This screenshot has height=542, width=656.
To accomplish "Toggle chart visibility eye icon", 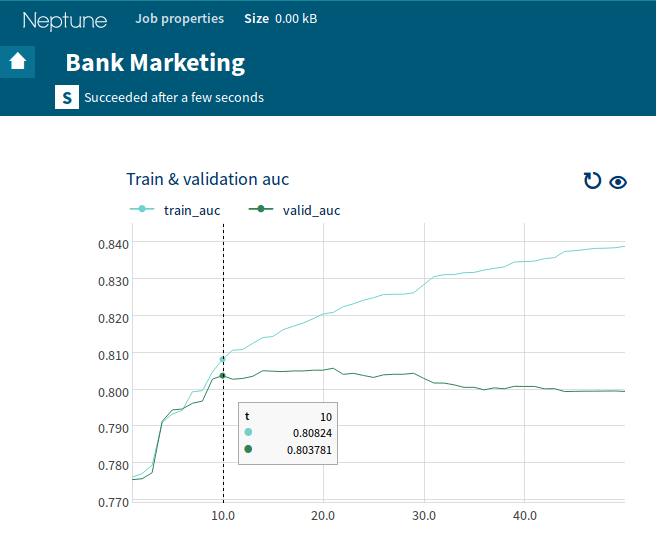I will point(618,181).
